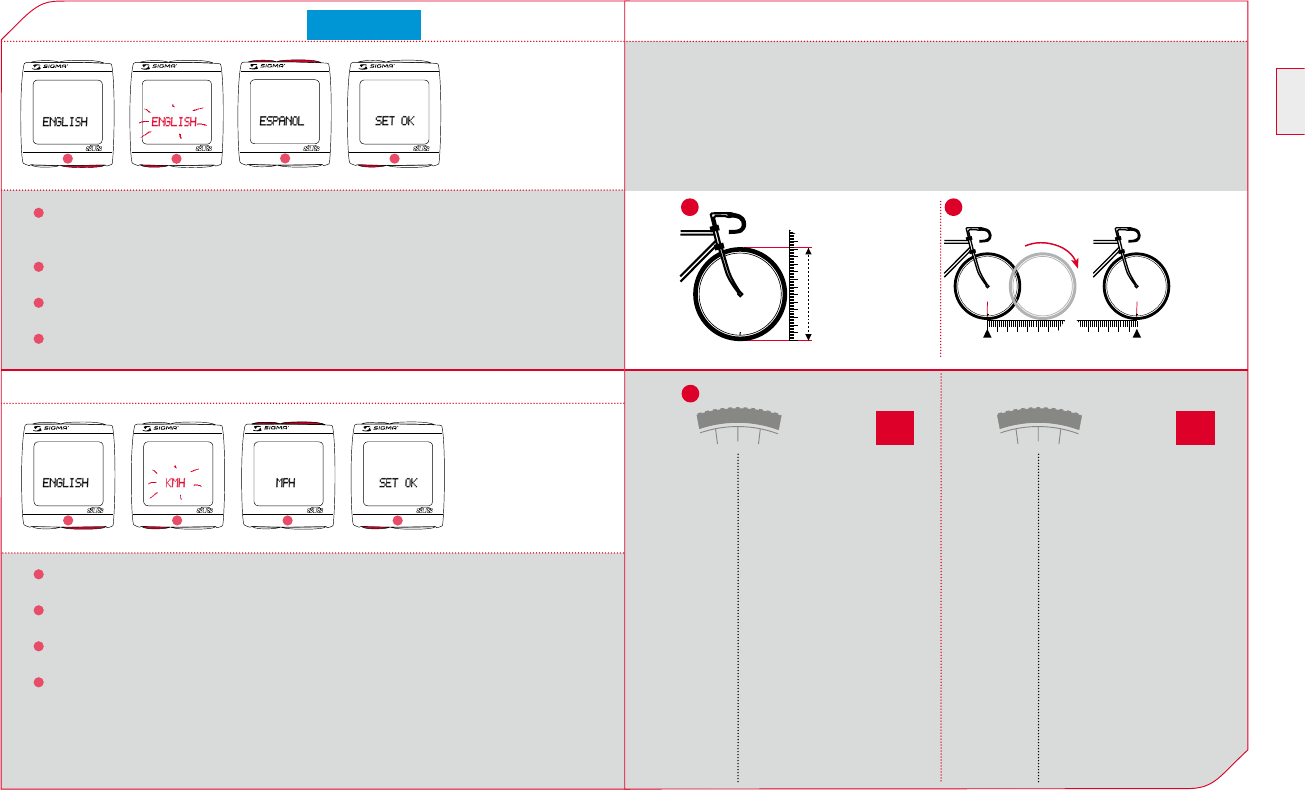This screenshot has height=790, width=1305.
Task: Click the red circle marker above the rolling-wheel diagram
Action: click(955, 208)
